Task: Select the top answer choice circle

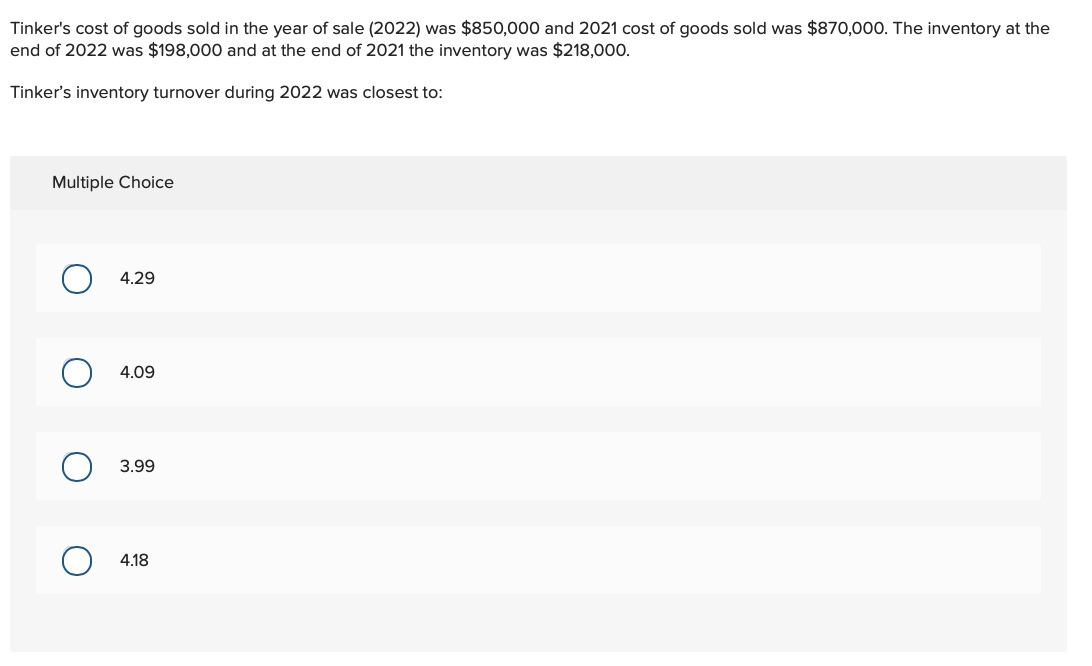Action: 77,279
